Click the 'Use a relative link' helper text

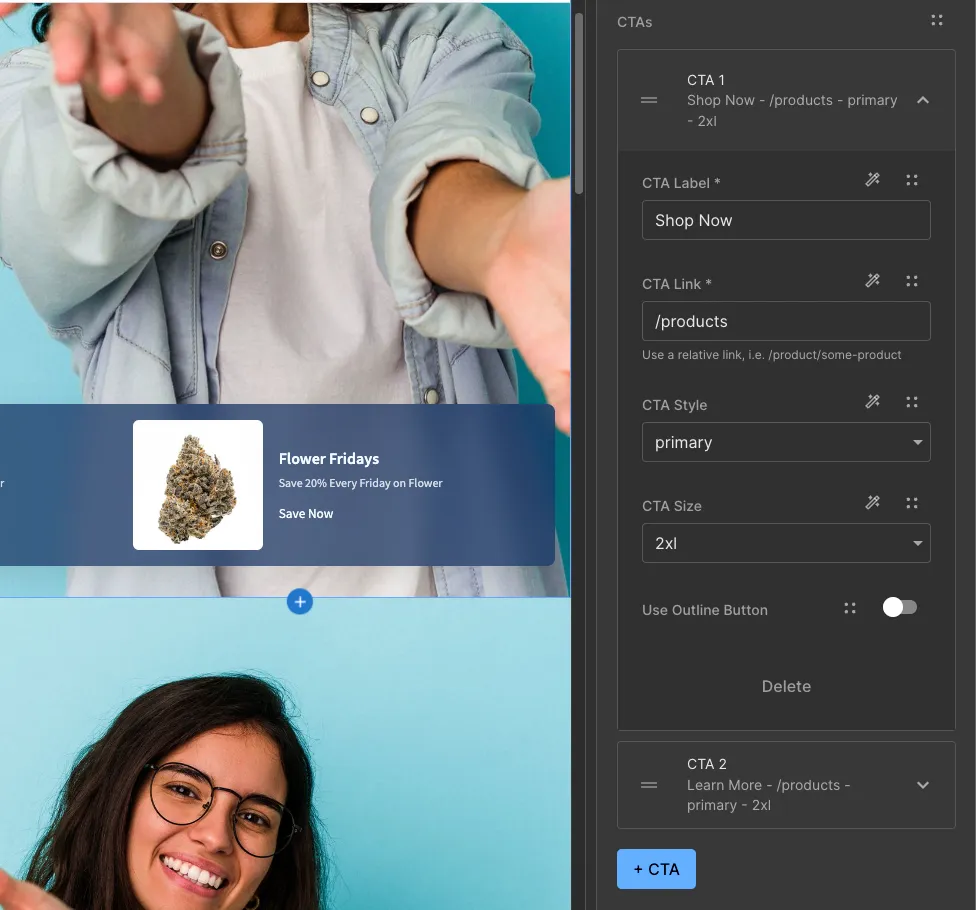pyautogui.click(x=772, y=355)
